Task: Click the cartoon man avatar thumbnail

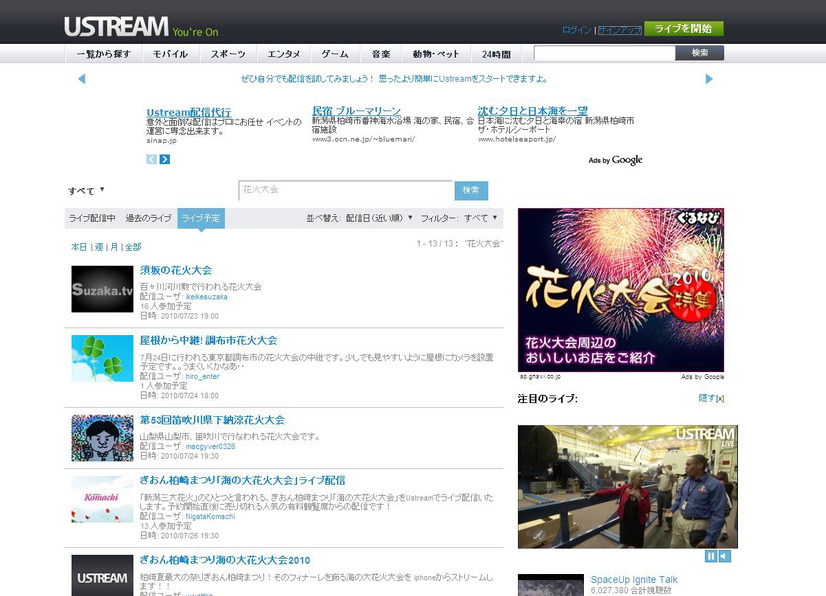Action: click(x=102, y=438)
